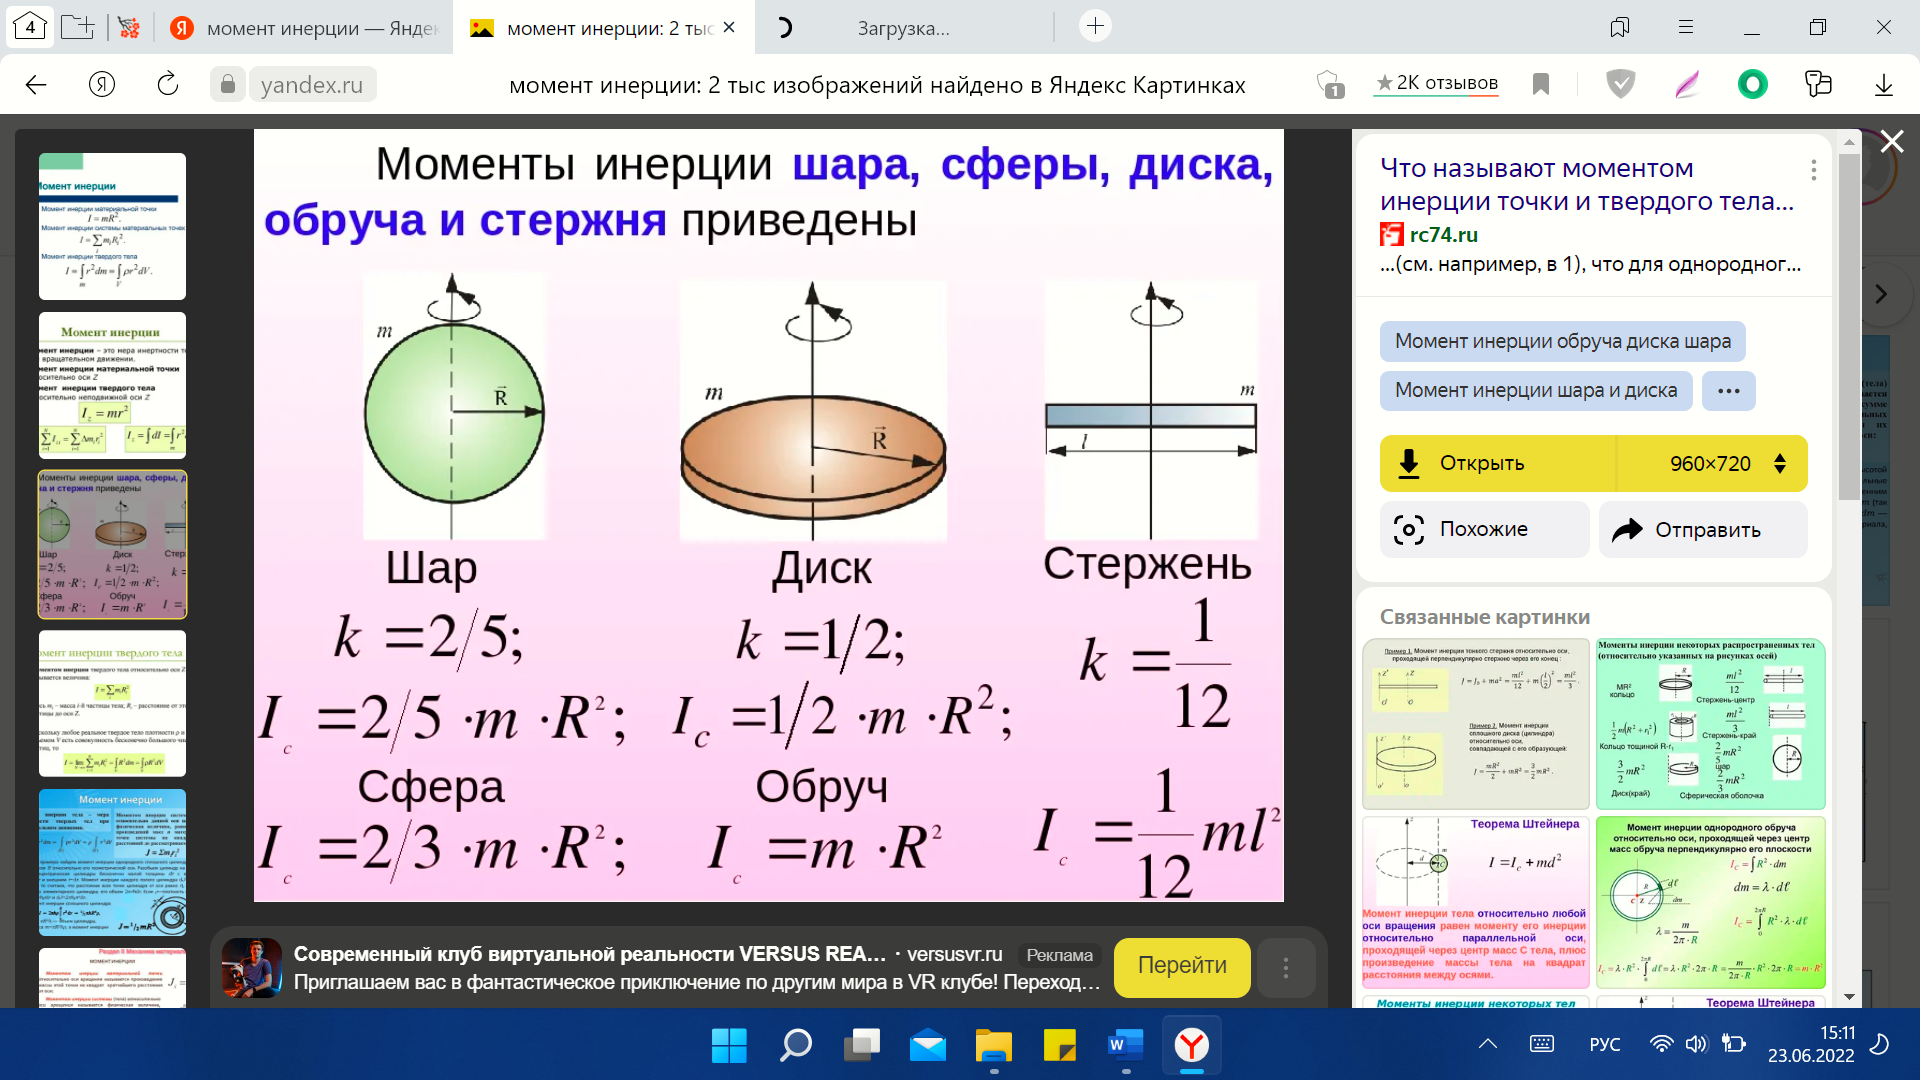Open a new tab with the plus button

[1096, 26]
